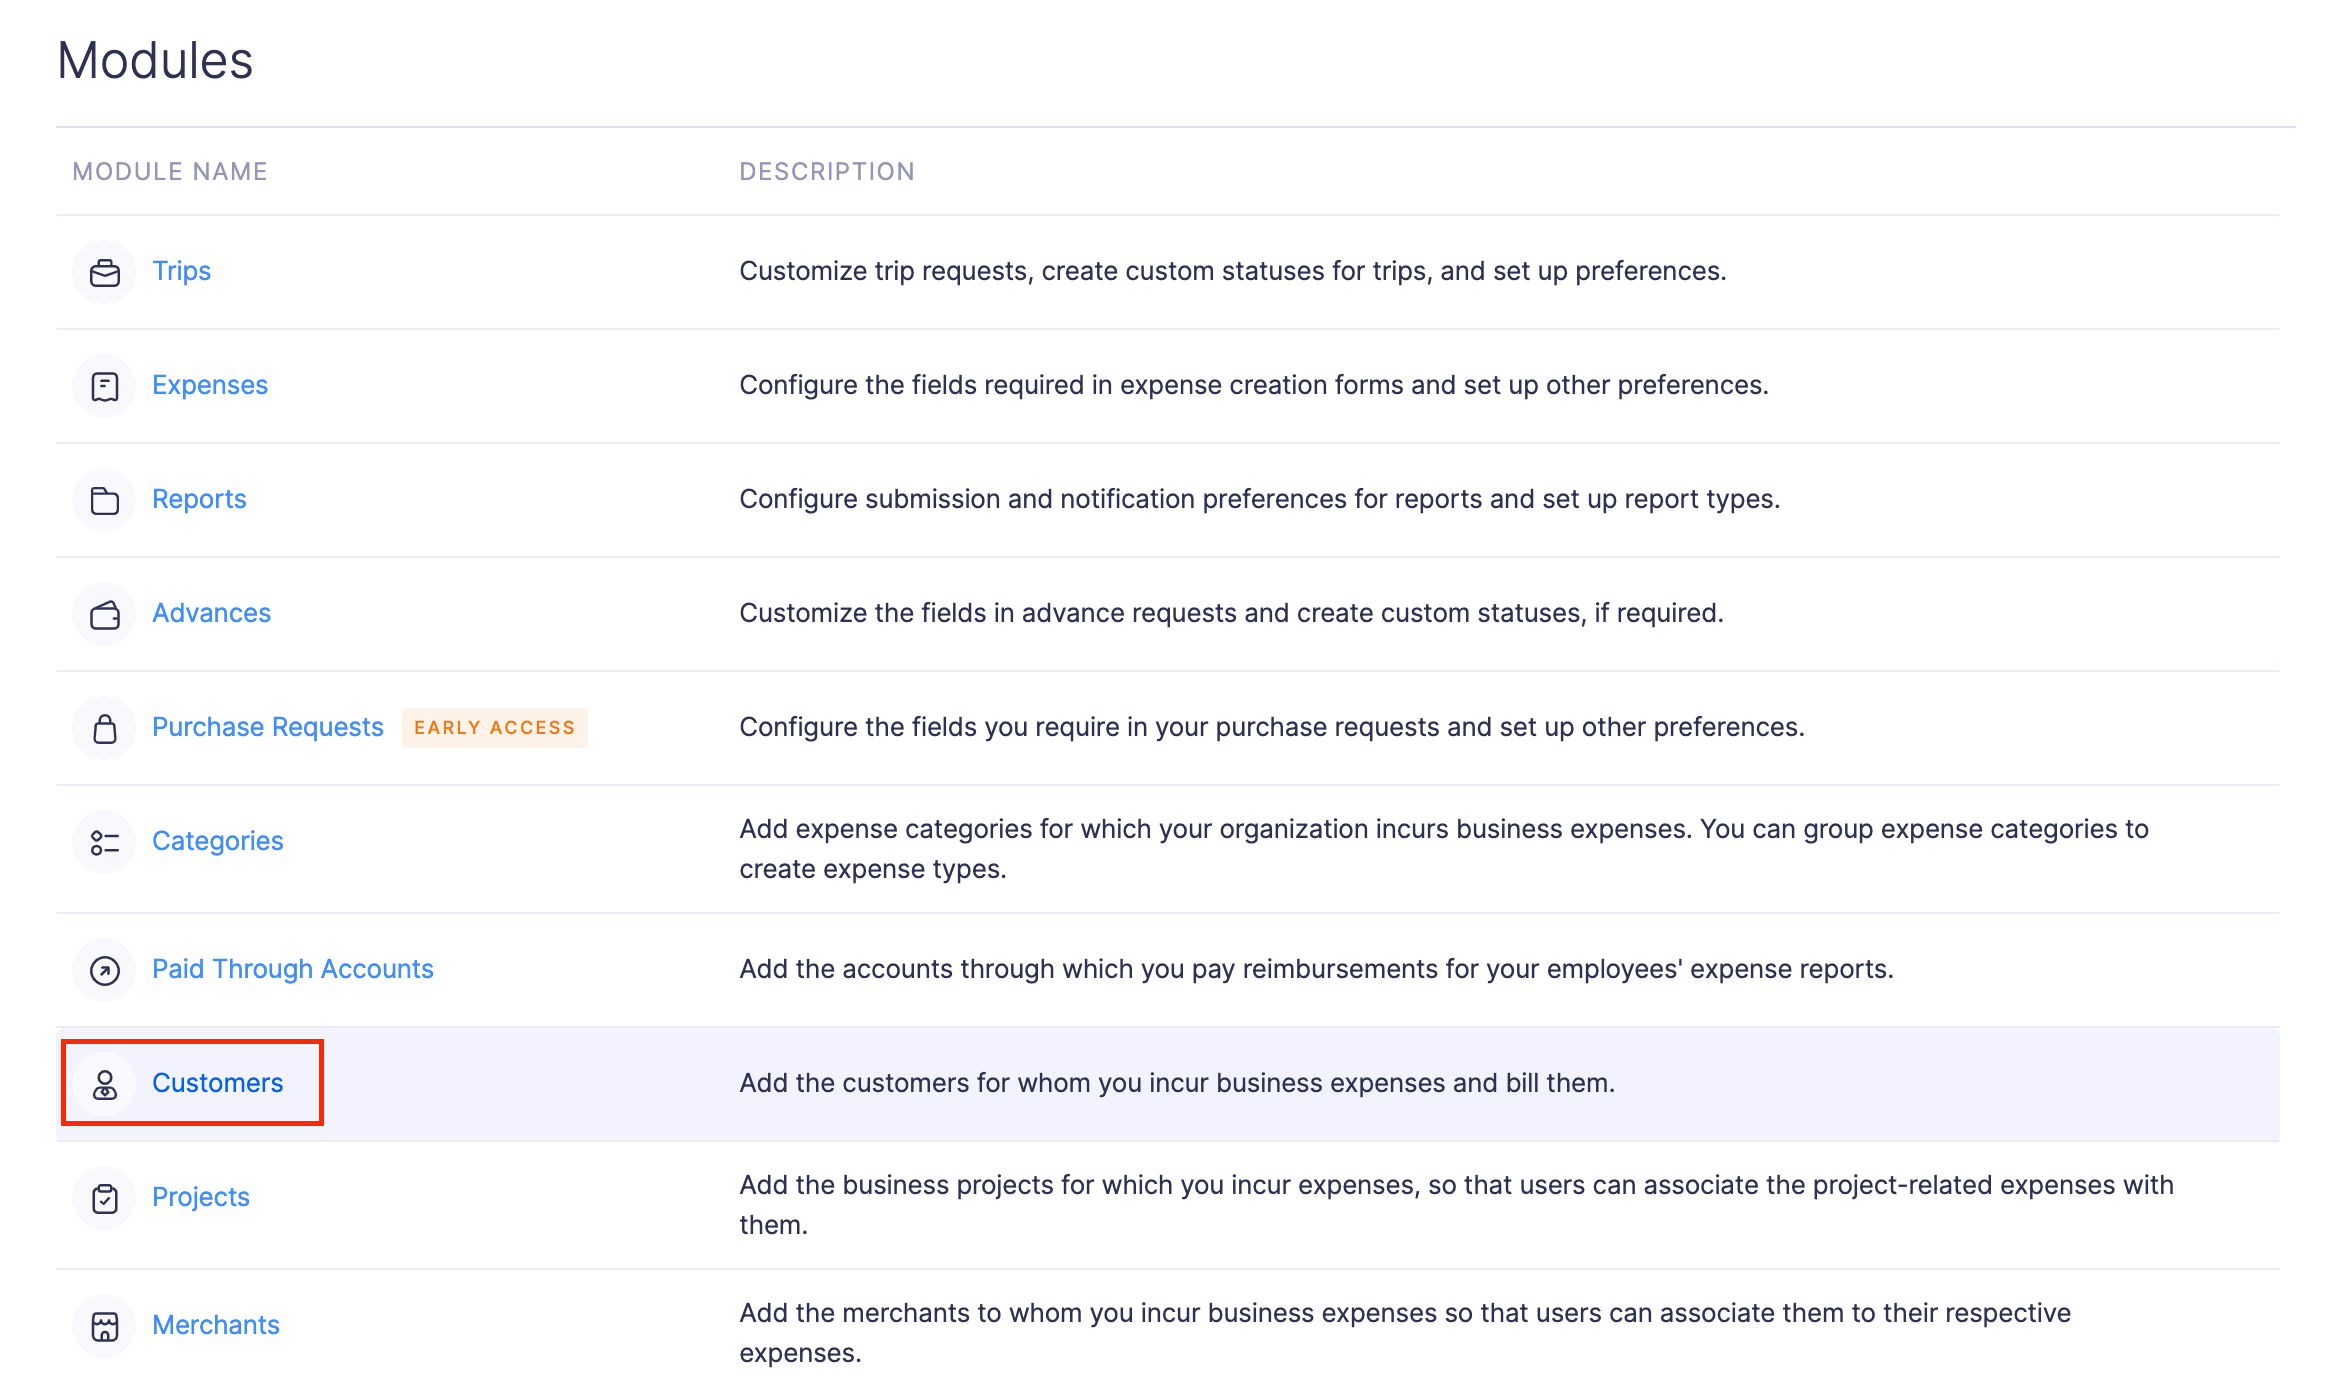
Task: Open the Customers module link
Action: [217, 1083]
